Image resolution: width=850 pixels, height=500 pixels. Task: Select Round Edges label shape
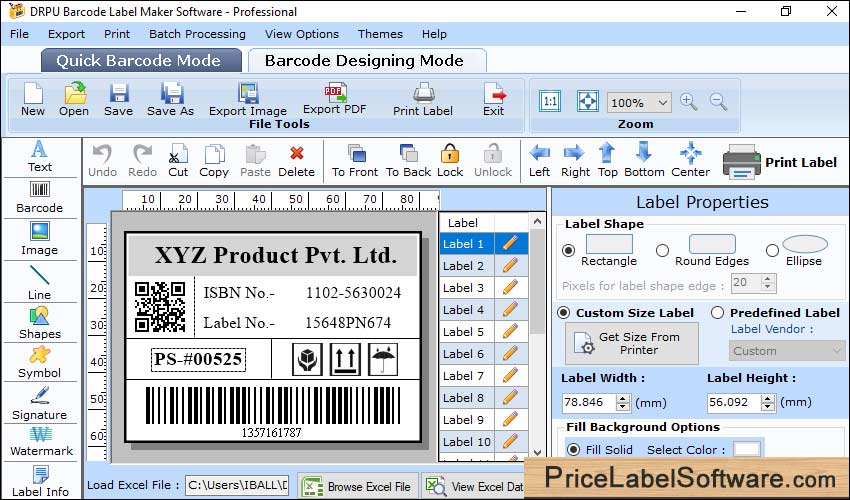click(x=662, y=250)
